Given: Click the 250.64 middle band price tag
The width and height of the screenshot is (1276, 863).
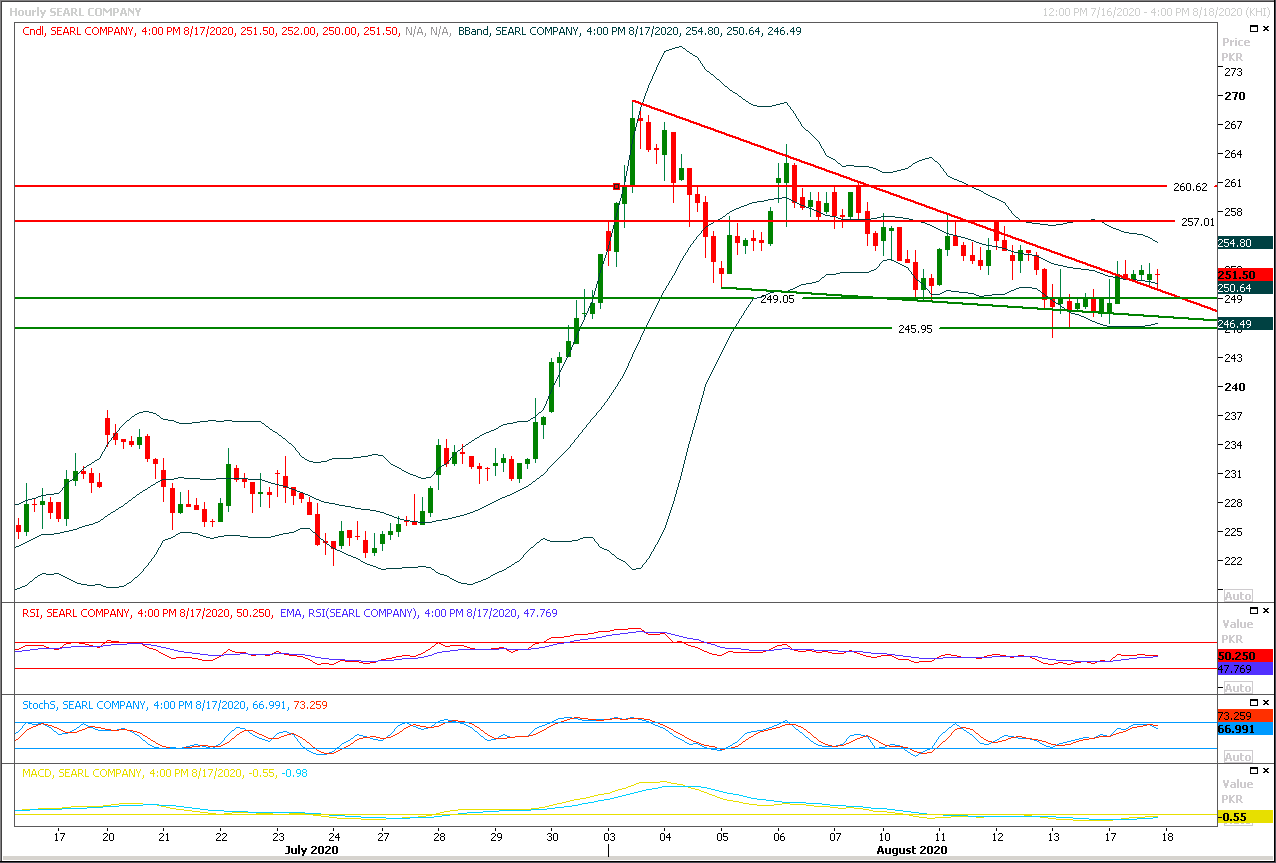Looking at the screenshot, I should (x=1244, y=288).
